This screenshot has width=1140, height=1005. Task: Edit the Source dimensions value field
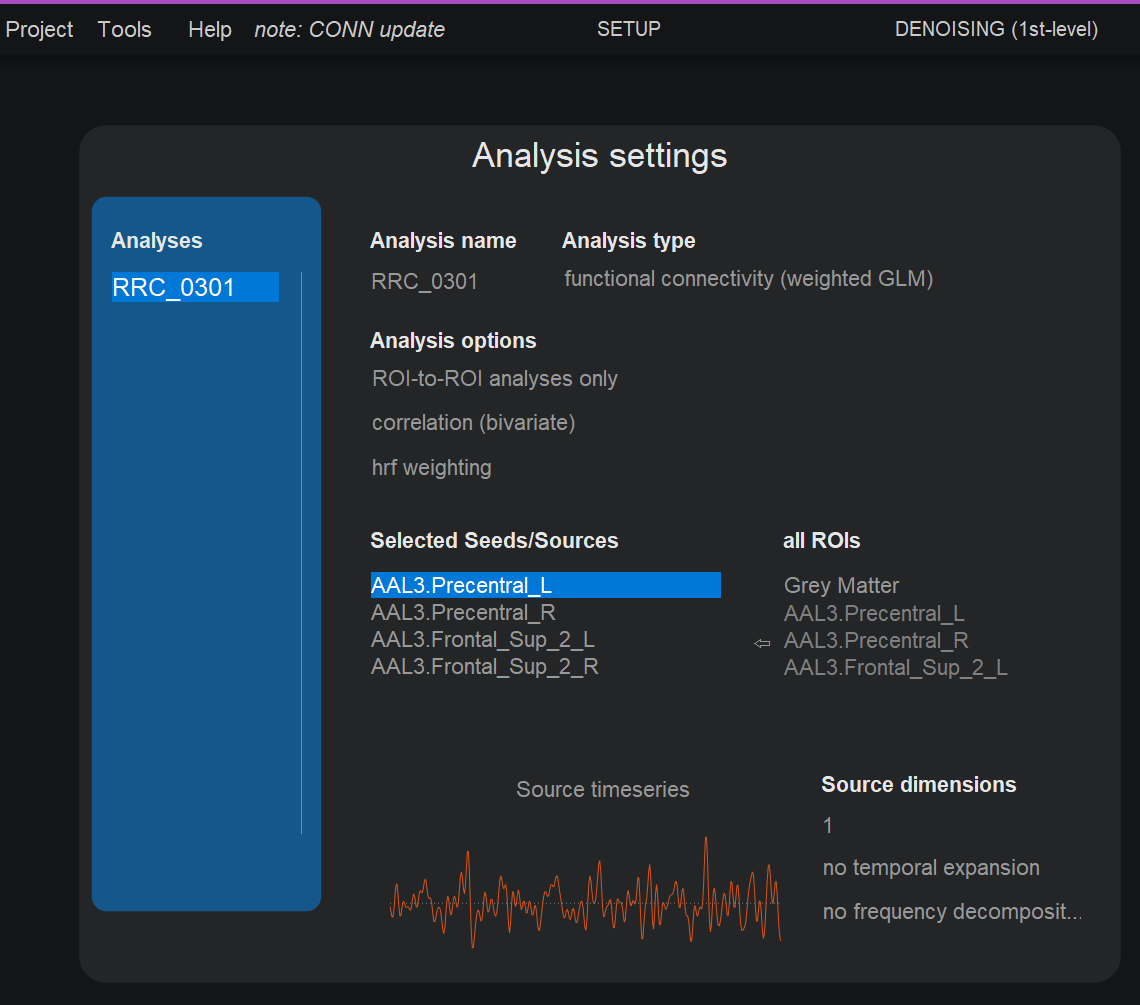(x=828, y=825)
